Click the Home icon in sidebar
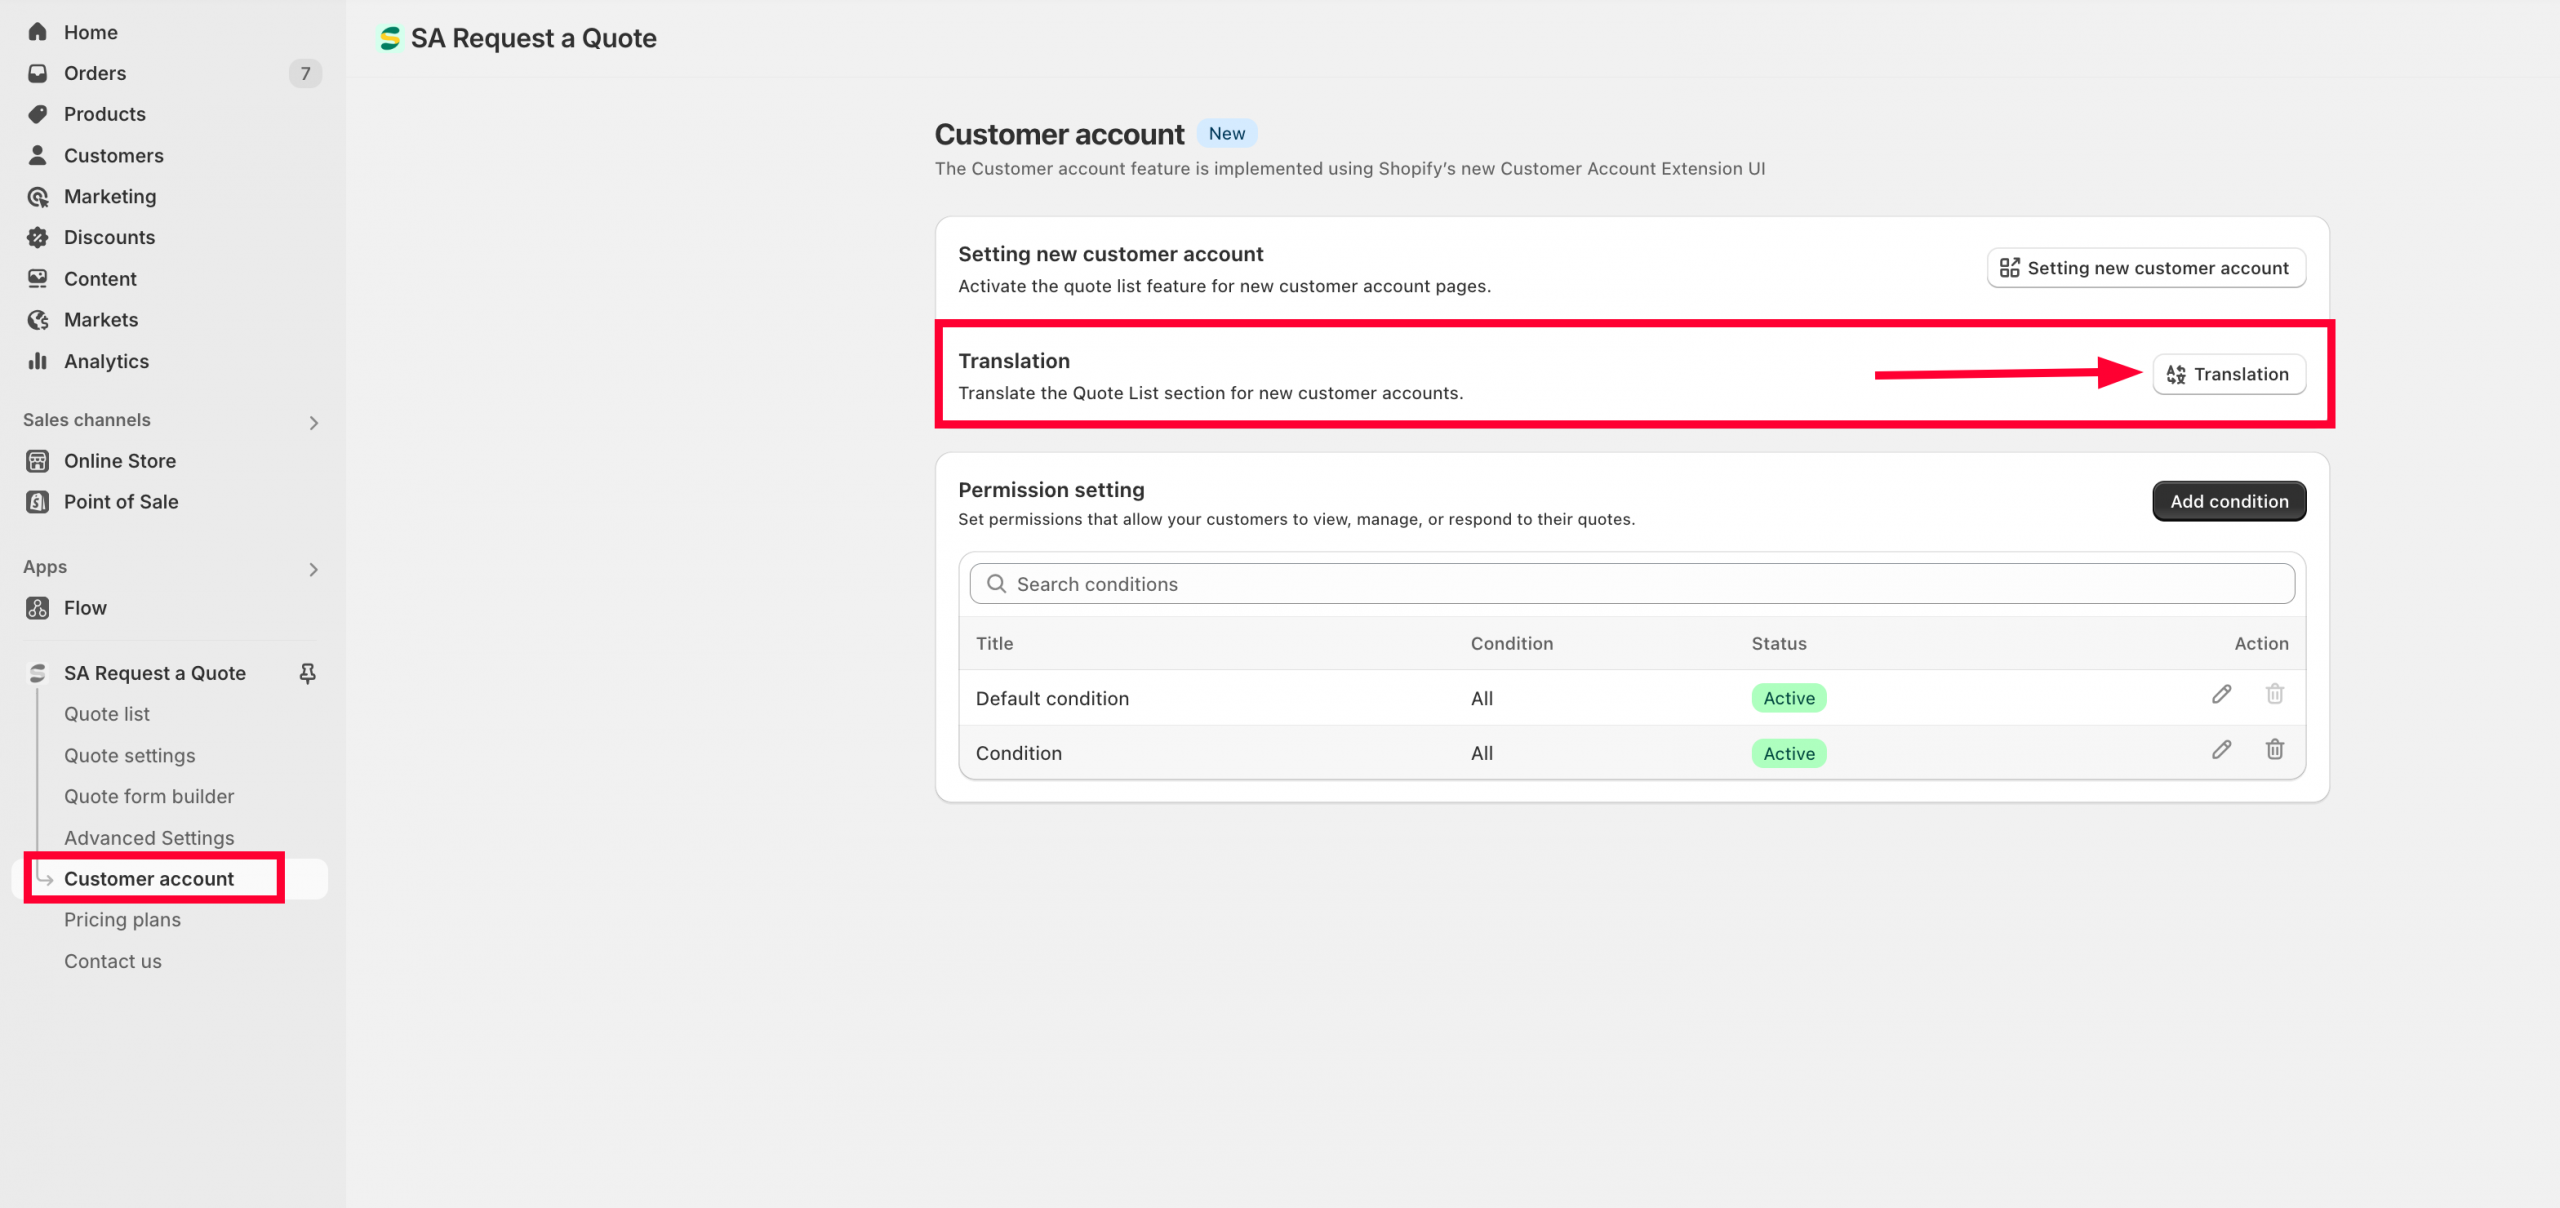This screenshot has height=1208, width=2560. click(x=38, y=32)
